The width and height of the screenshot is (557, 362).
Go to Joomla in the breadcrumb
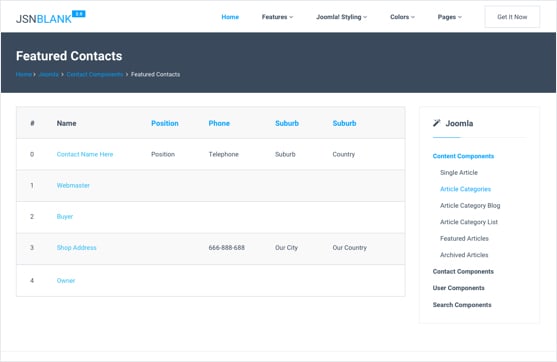coord(49,74)
